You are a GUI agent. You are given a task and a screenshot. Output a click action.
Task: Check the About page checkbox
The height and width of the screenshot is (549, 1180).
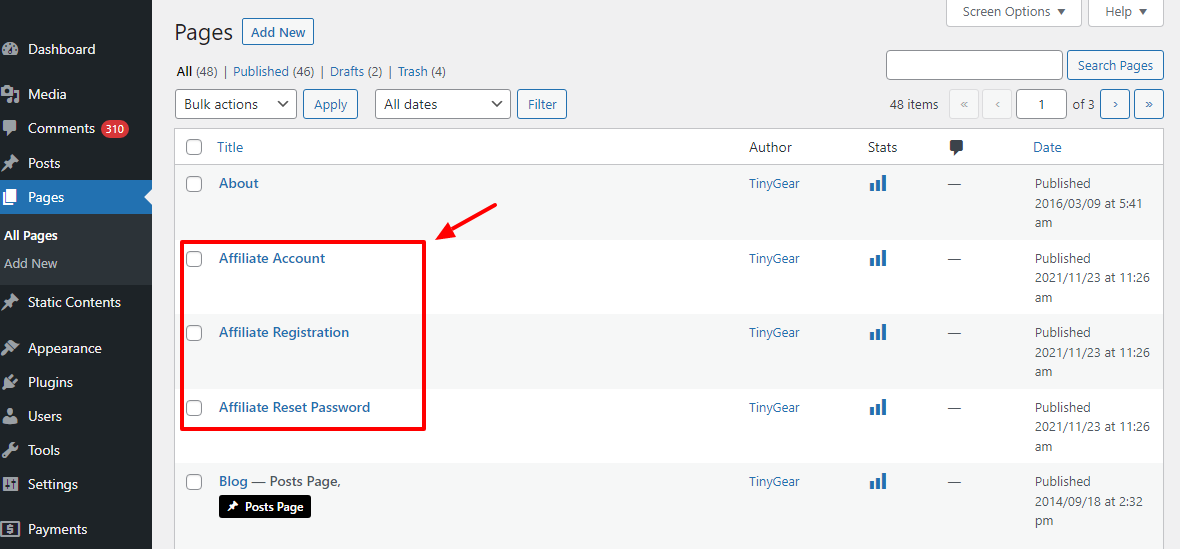tap(194, 184)
